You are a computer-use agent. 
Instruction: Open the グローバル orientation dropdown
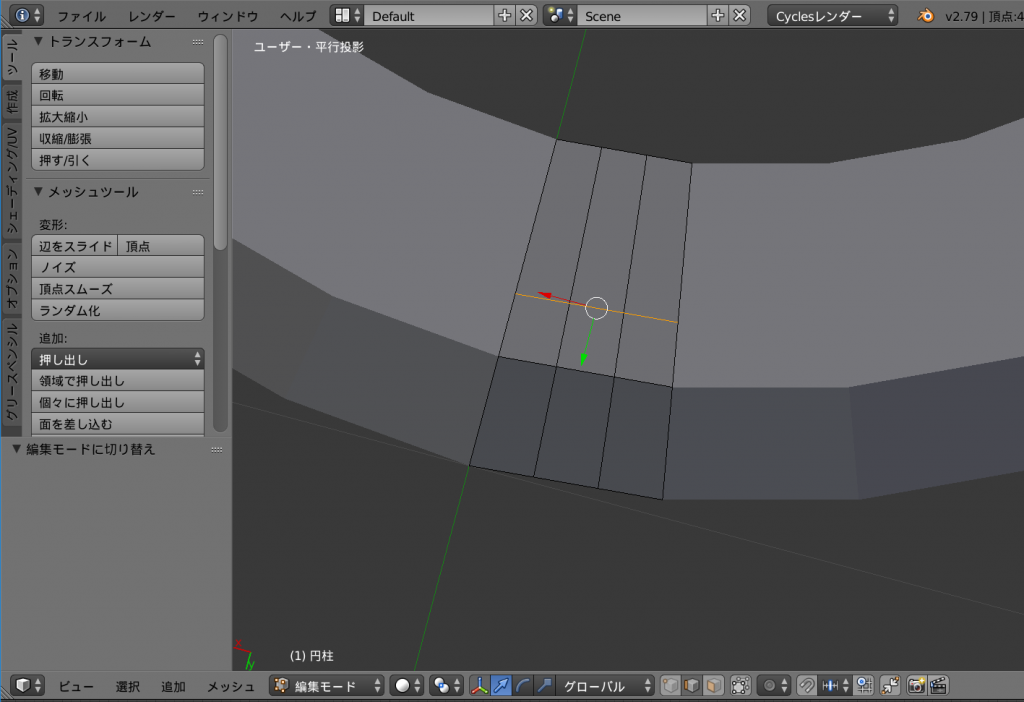point(606,686)
